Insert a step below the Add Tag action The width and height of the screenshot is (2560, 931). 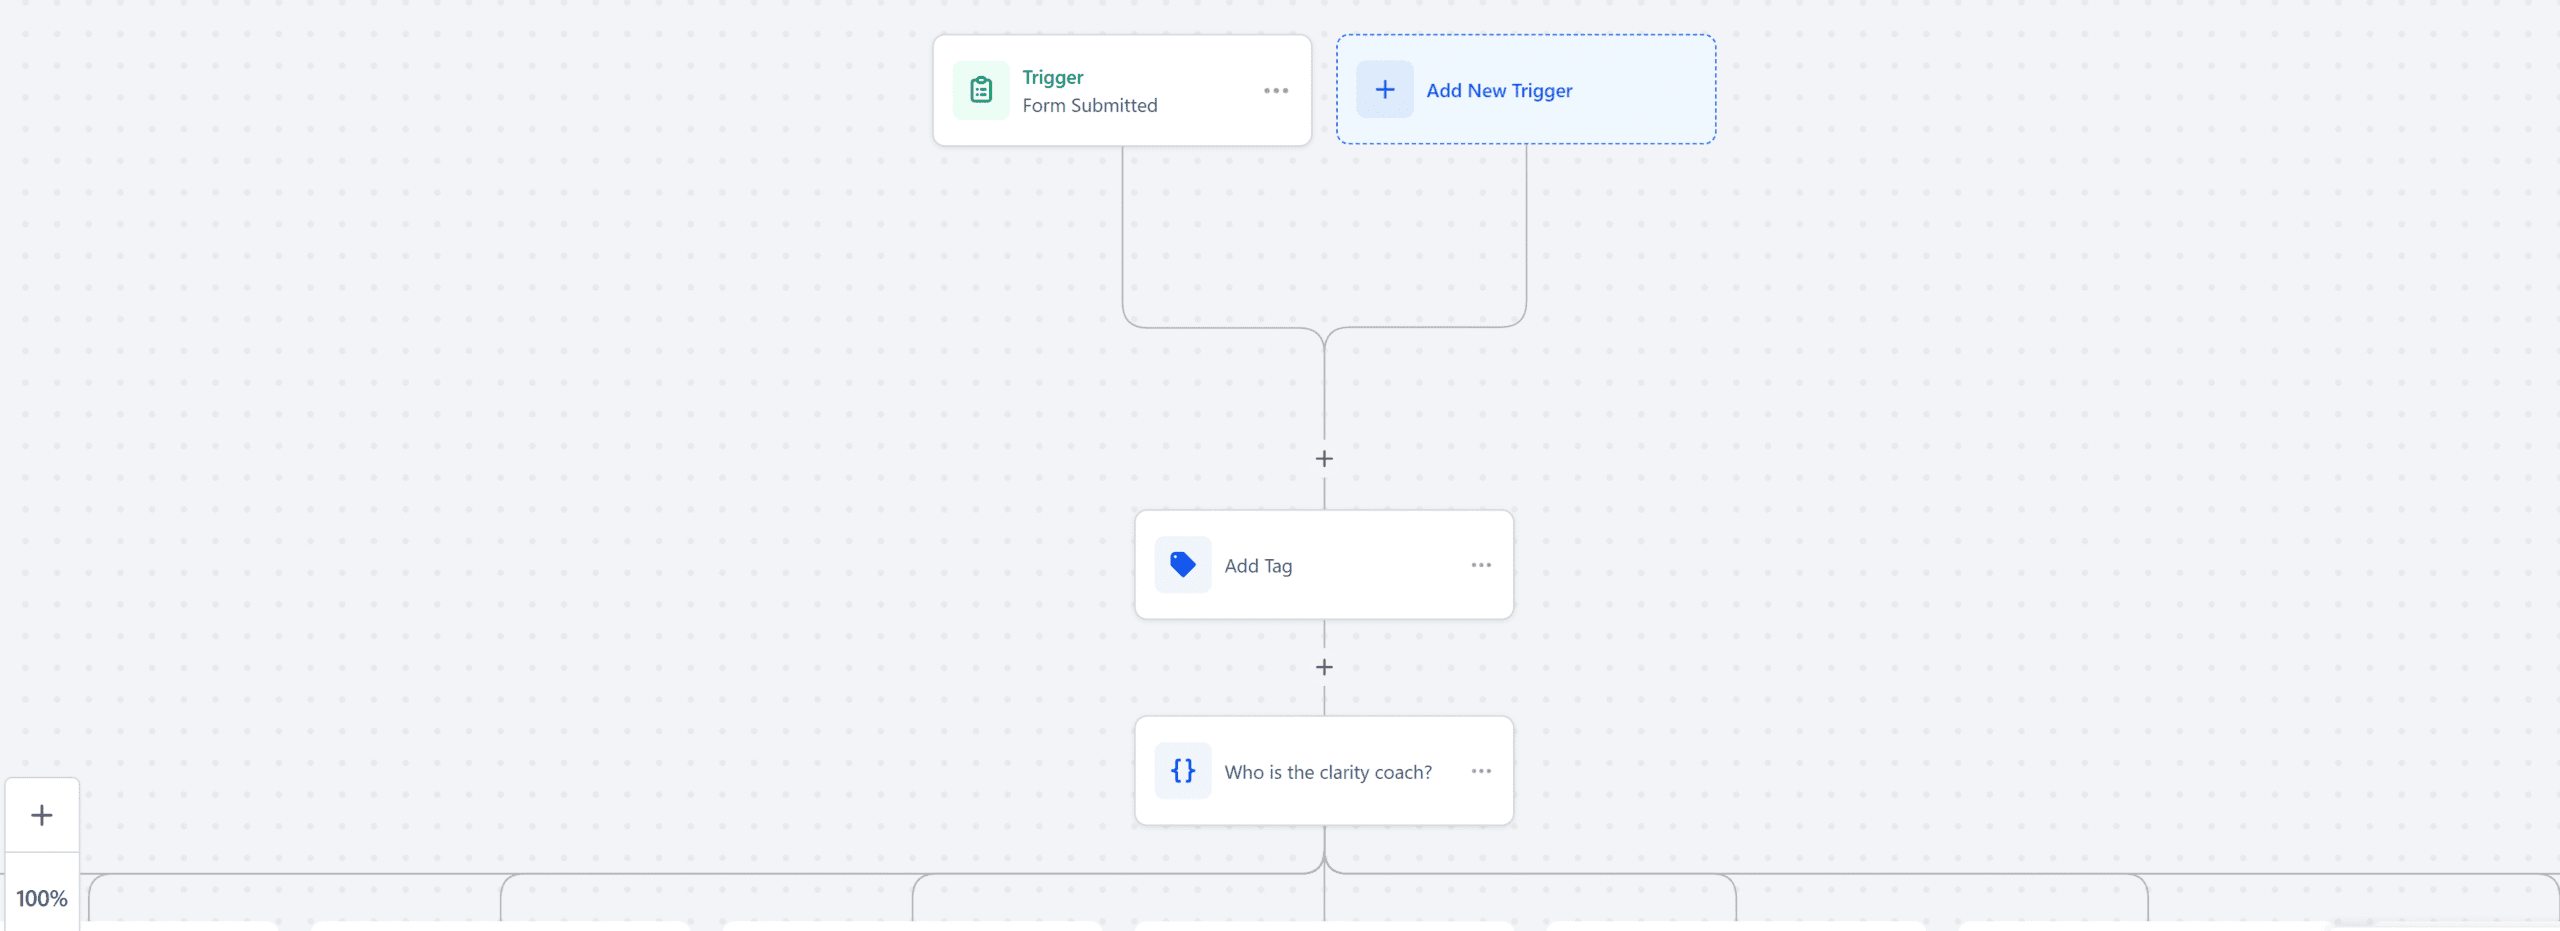(x=1324, y=667)
